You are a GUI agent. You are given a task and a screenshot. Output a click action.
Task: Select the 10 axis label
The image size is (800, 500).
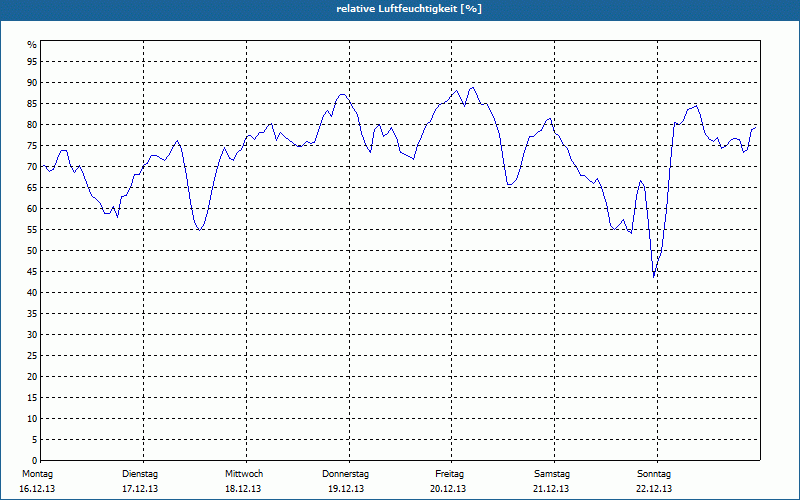point(32,418)
